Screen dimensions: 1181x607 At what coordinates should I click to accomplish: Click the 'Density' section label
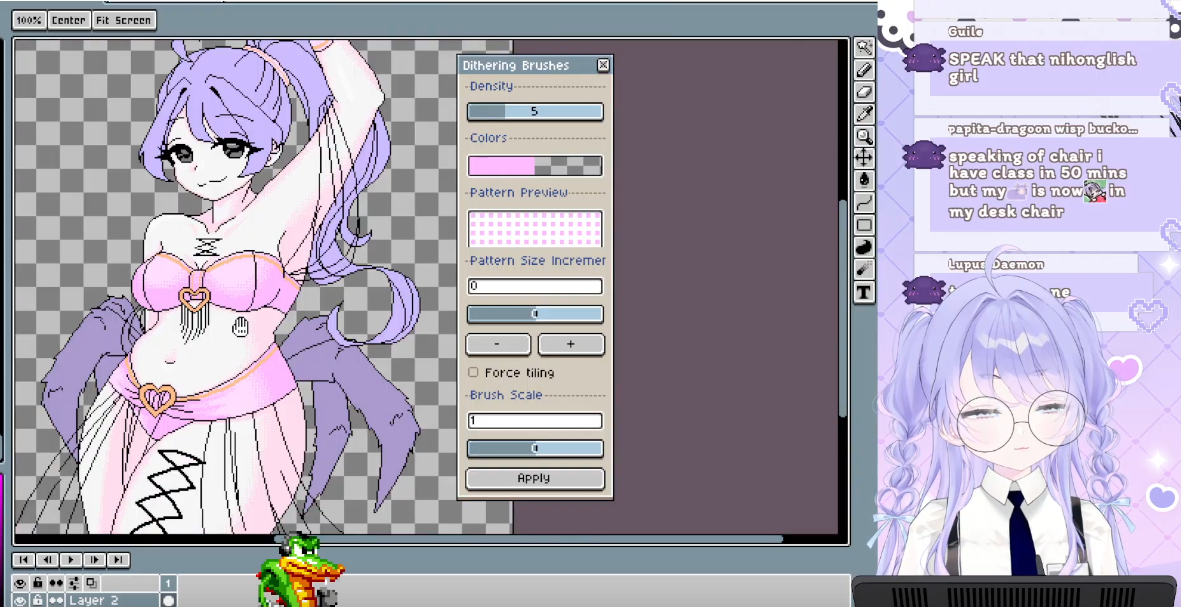[x=491, y=87]
